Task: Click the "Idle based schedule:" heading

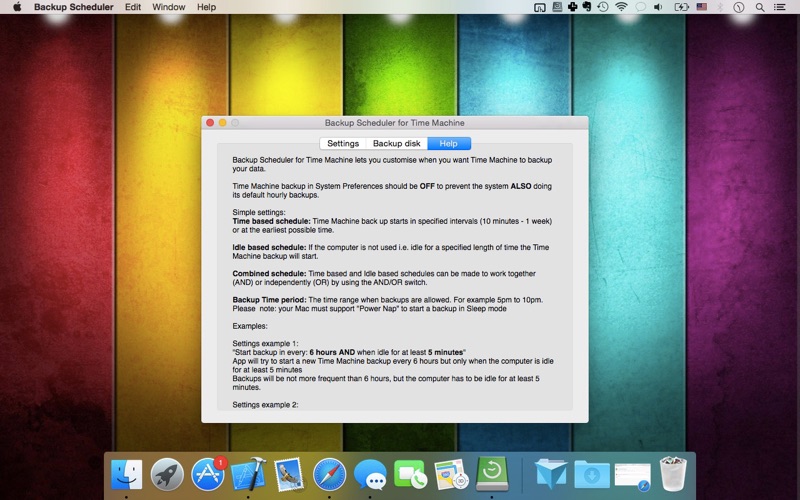Action: (x=269, y=247)
